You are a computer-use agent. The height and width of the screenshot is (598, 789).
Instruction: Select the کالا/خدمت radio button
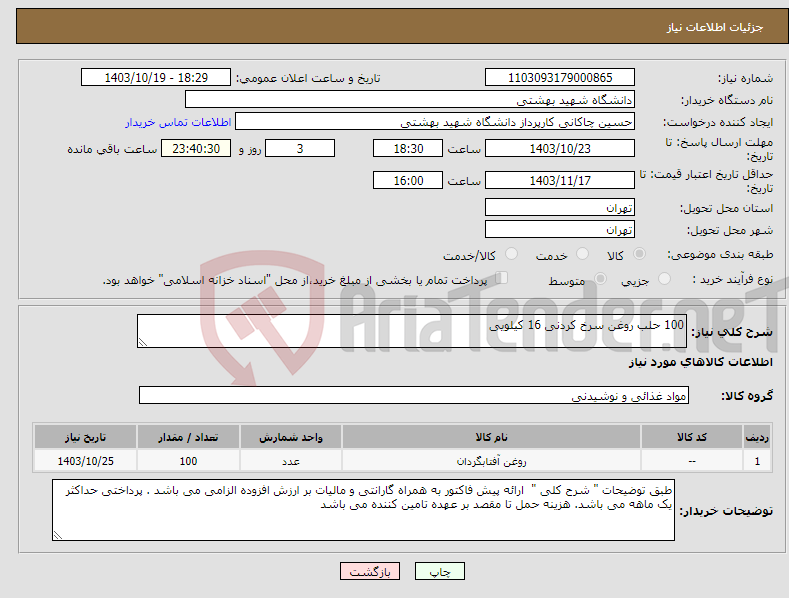tap(511, 254)
